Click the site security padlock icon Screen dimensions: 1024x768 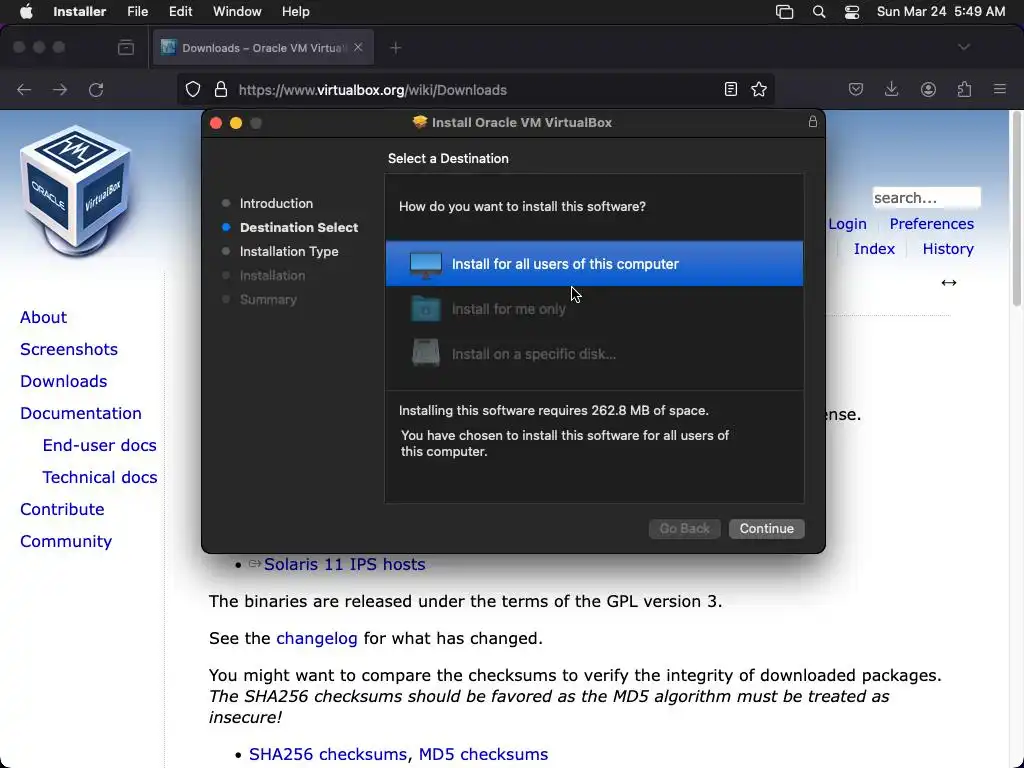click(221, 89)
